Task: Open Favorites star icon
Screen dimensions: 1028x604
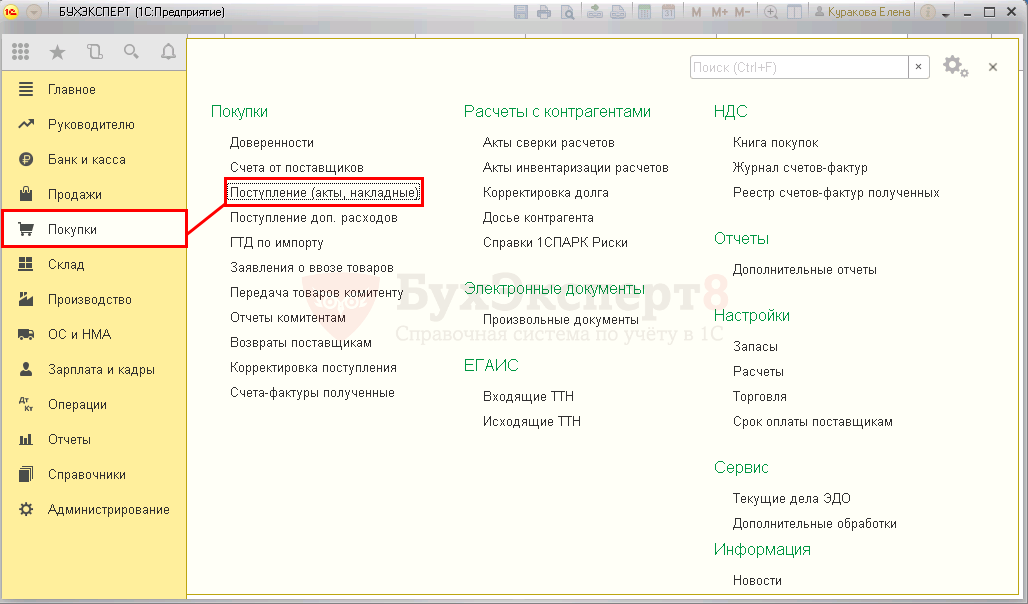Action: [x=58, y=52]
